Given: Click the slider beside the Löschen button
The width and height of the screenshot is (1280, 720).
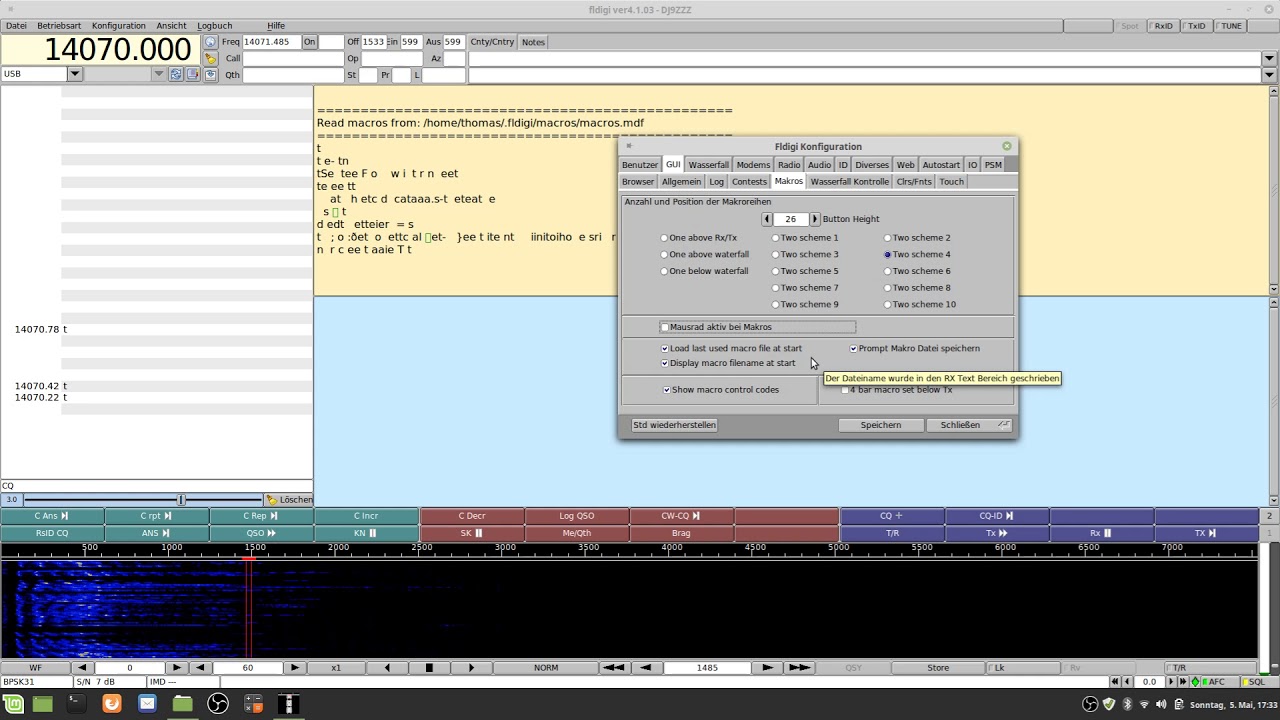Looking at the screenshot, I should 143,499.
